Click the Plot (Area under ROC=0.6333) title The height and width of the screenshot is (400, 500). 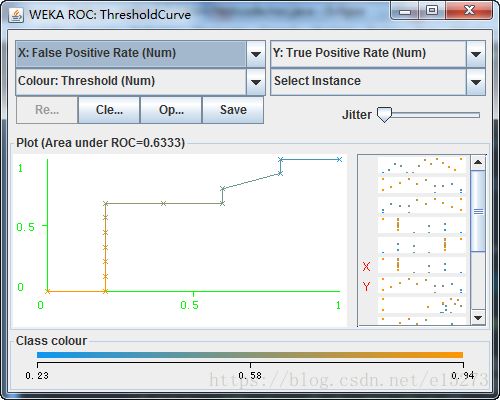[x=101, y=143]
